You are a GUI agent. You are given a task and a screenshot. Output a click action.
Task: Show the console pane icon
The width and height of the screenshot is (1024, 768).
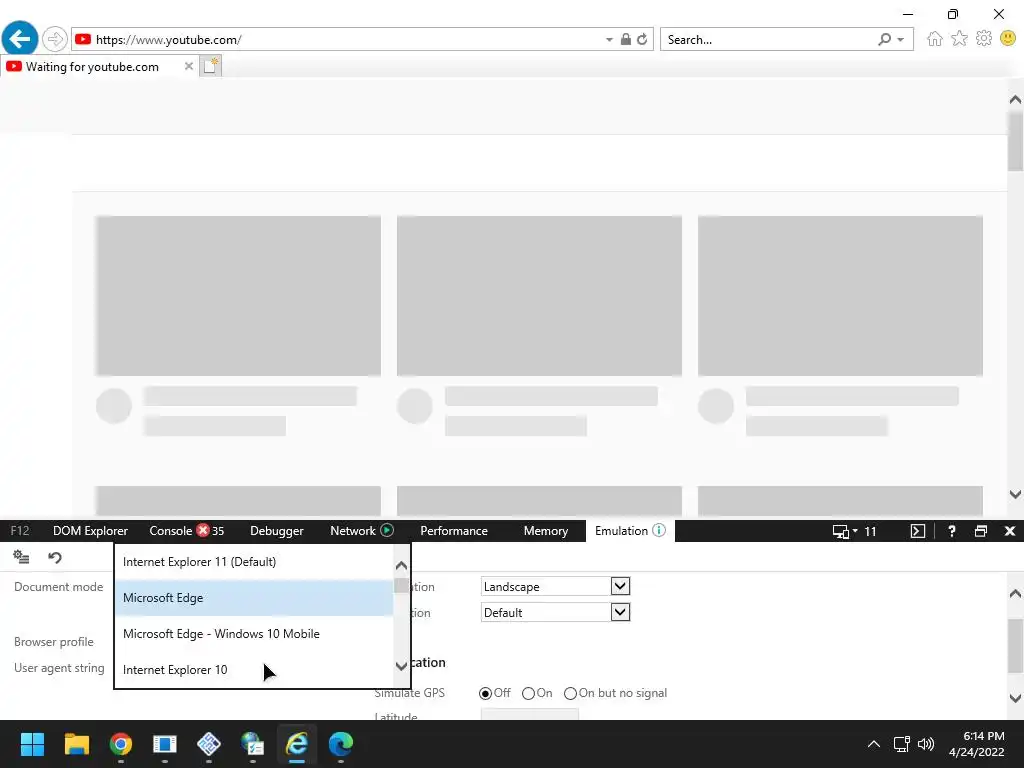click(918, 531)
